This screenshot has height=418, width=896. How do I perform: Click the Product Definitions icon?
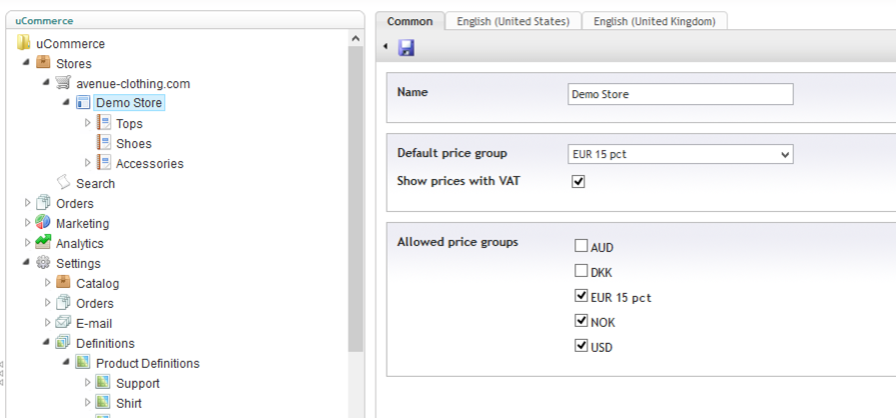(x=83, y=363)
